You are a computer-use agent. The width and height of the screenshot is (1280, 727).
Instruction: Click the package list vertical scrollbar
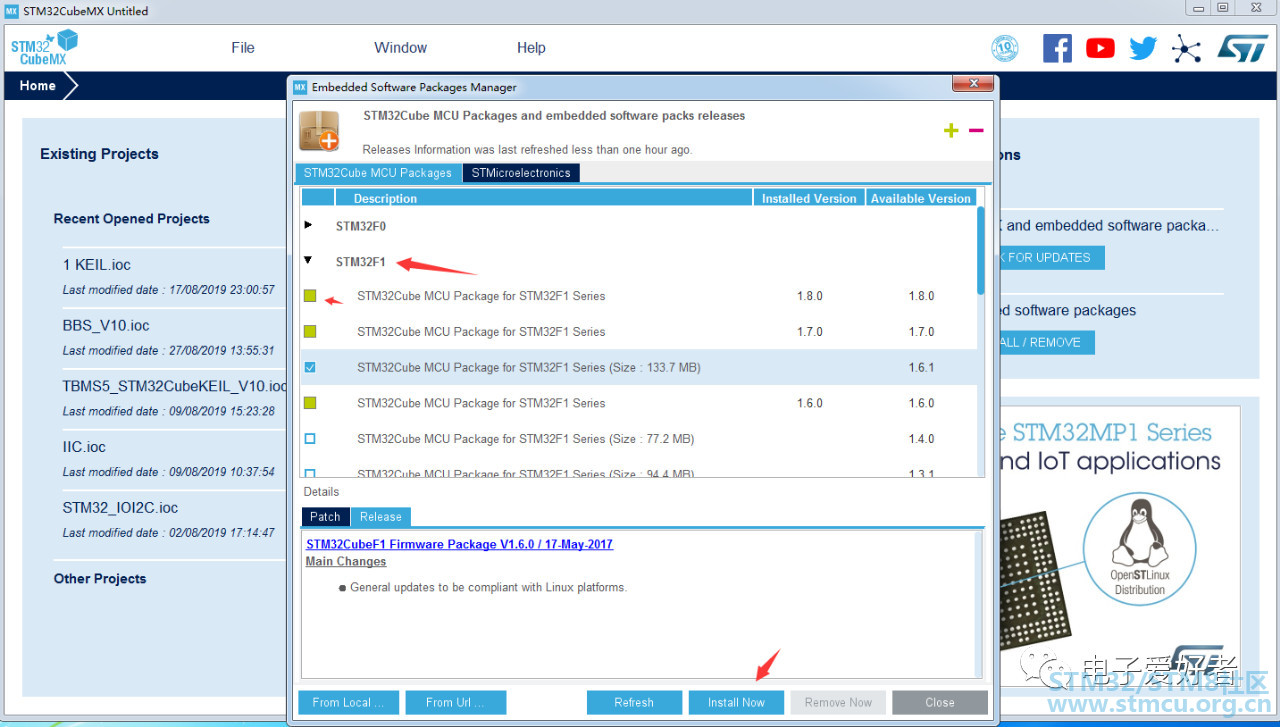[x=981, y=250]
